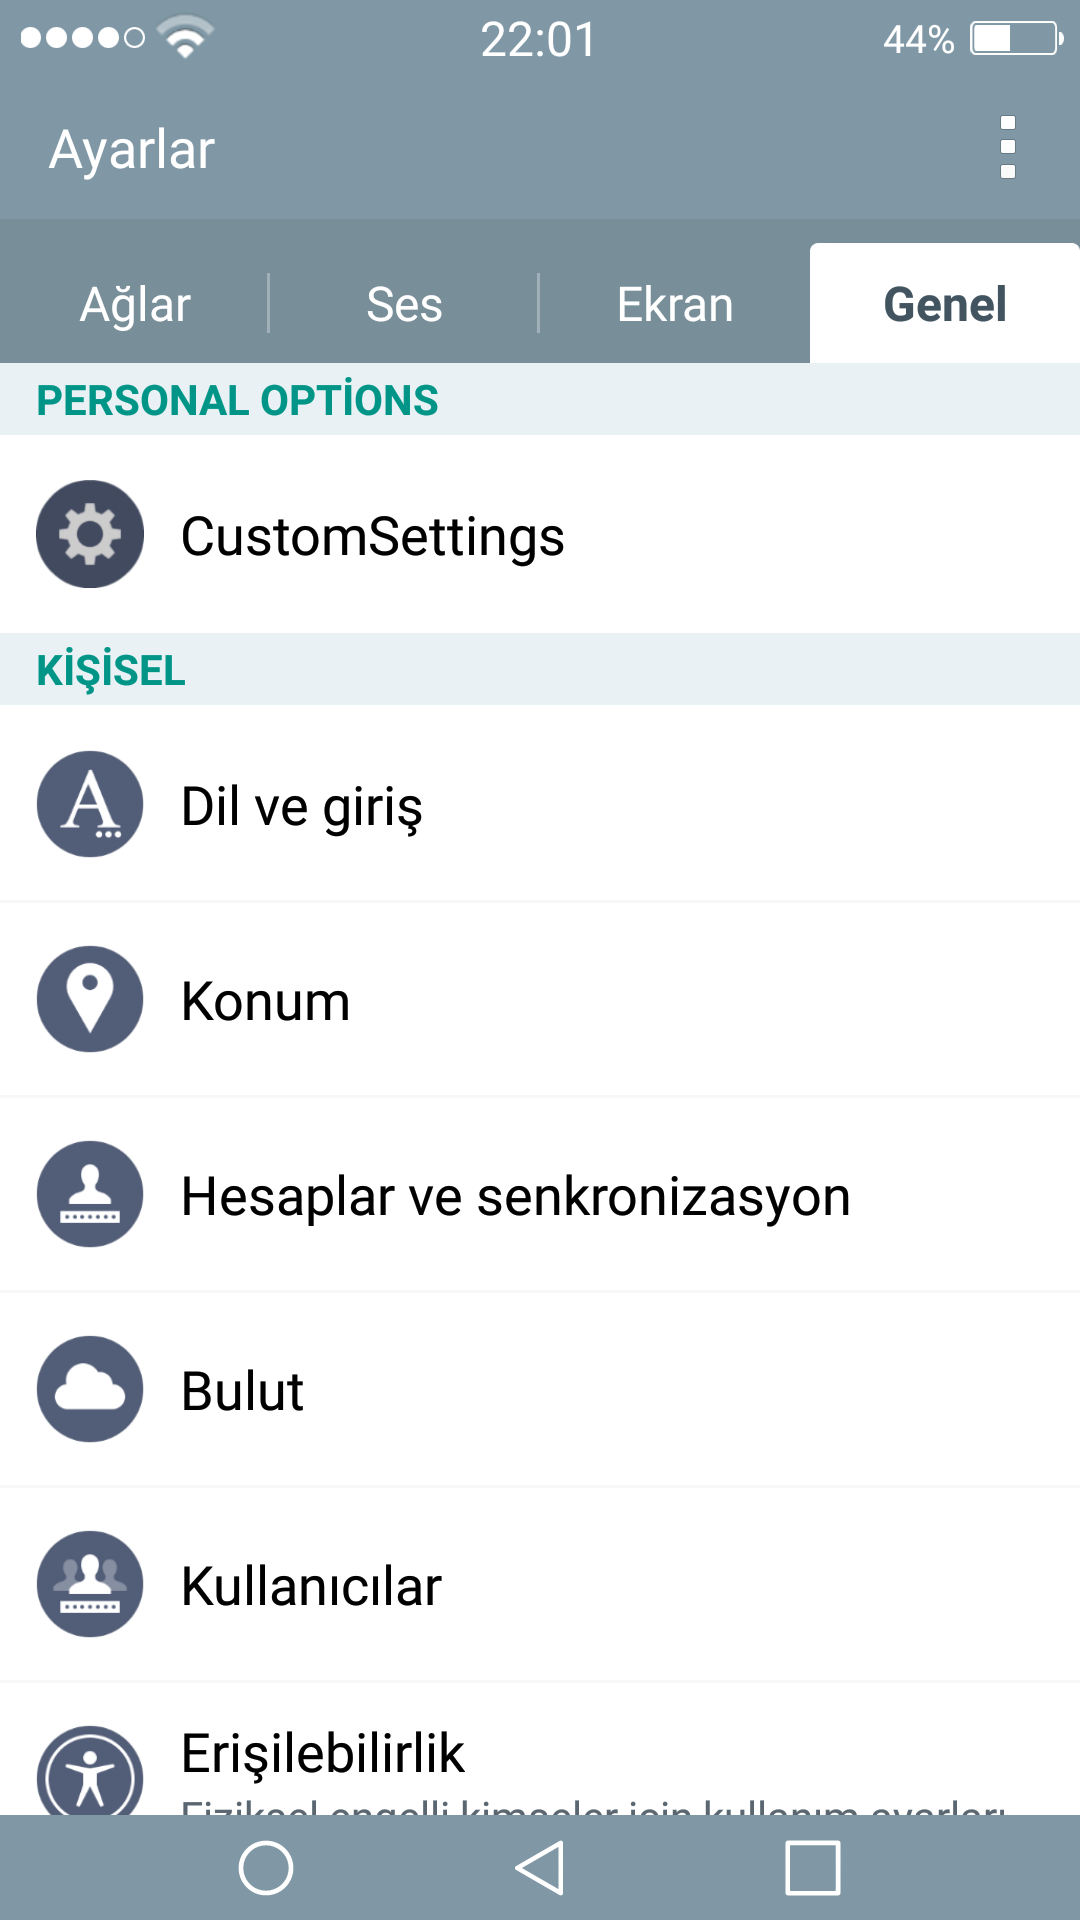Tap the Hesaplar ve senkronizasyon account icon
1080x1920 pixels.
[90, 1194]
